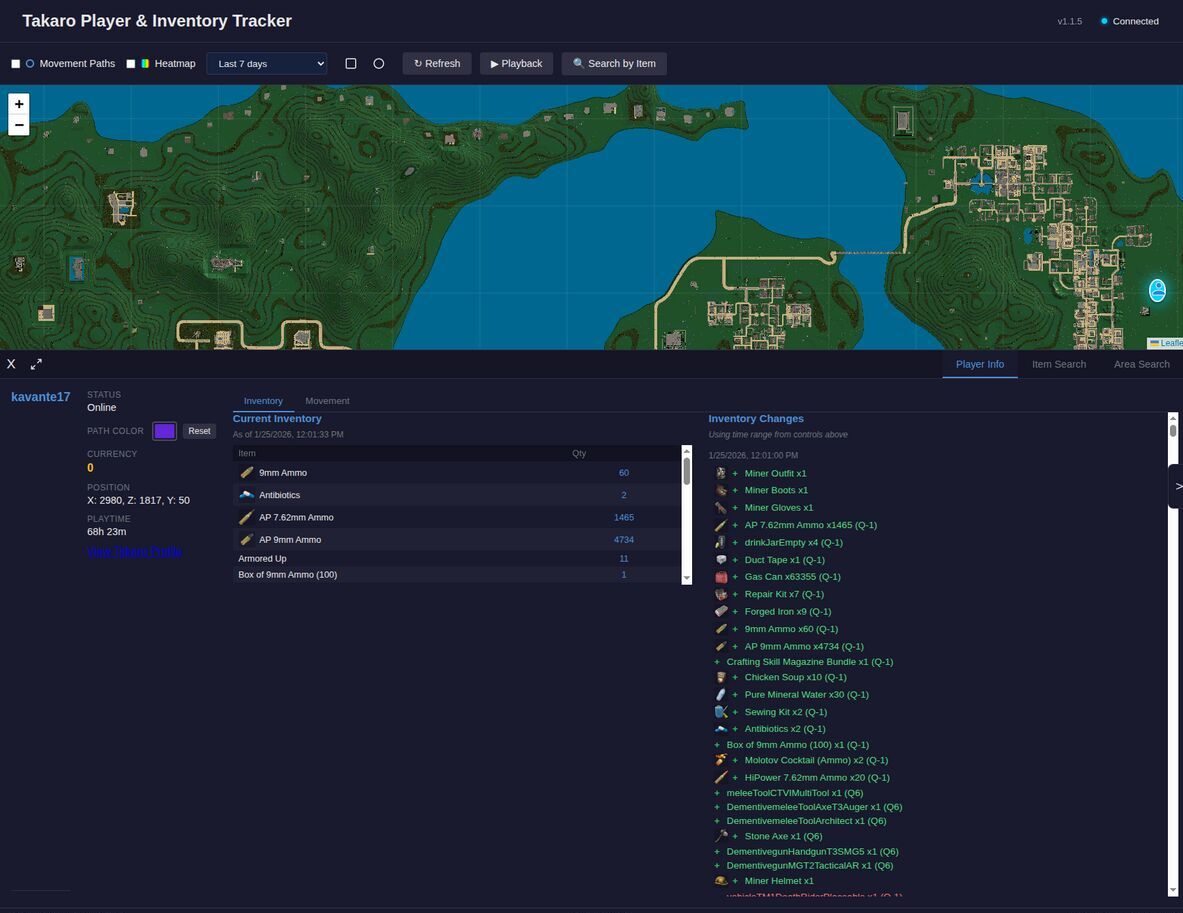This screenshot has height=913, width=1183.
Task: Click the Miner Outfit icon in Inventory Changes
Action: 721,472
